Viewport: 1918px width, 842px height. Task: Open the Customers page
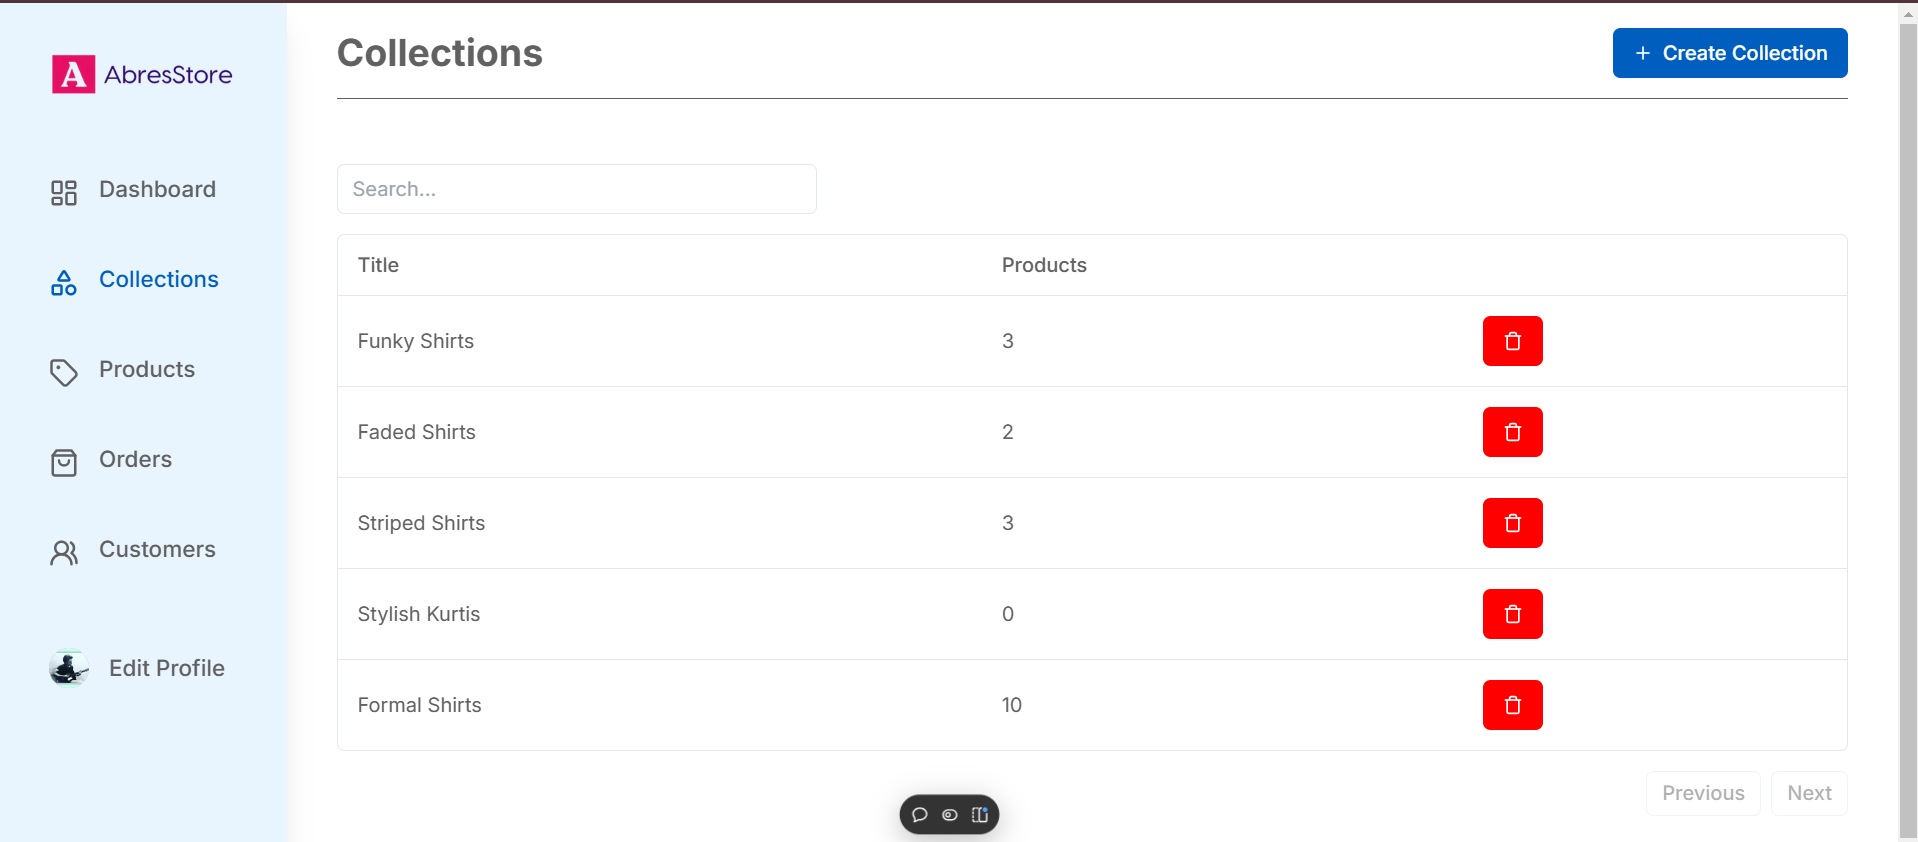click(x=157, y=550)
